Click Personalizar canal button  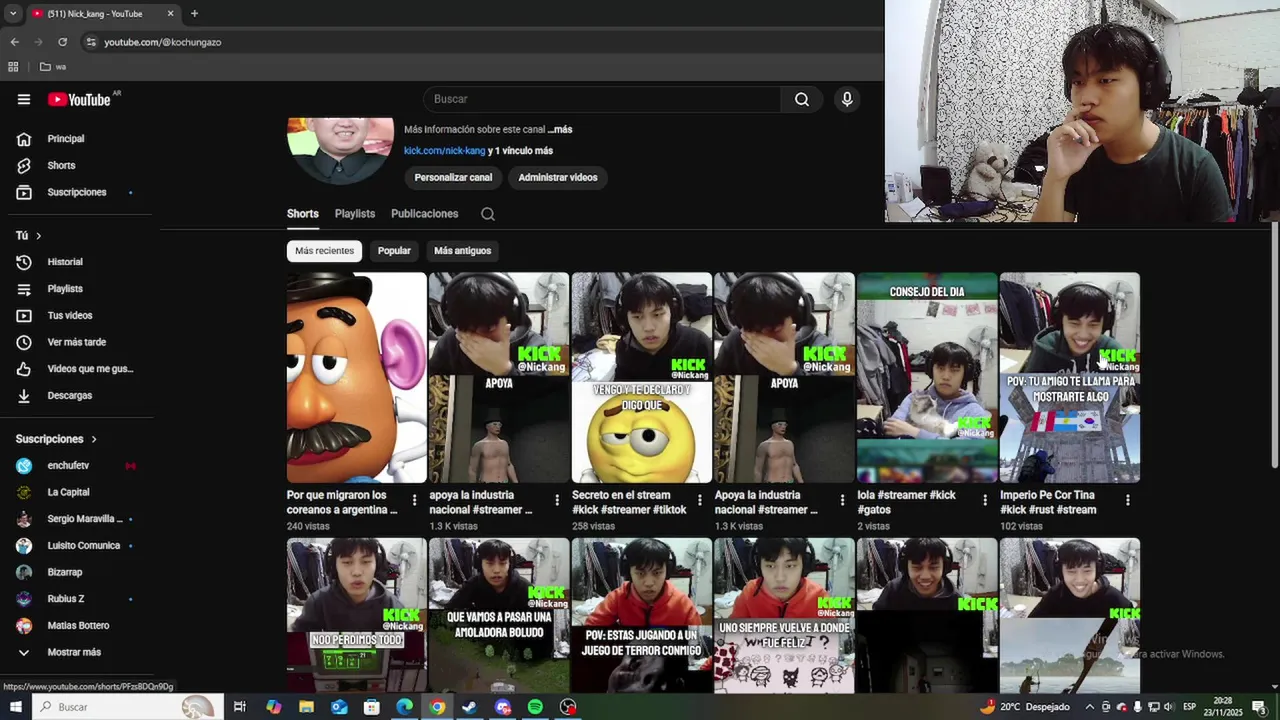click(453, 178)
